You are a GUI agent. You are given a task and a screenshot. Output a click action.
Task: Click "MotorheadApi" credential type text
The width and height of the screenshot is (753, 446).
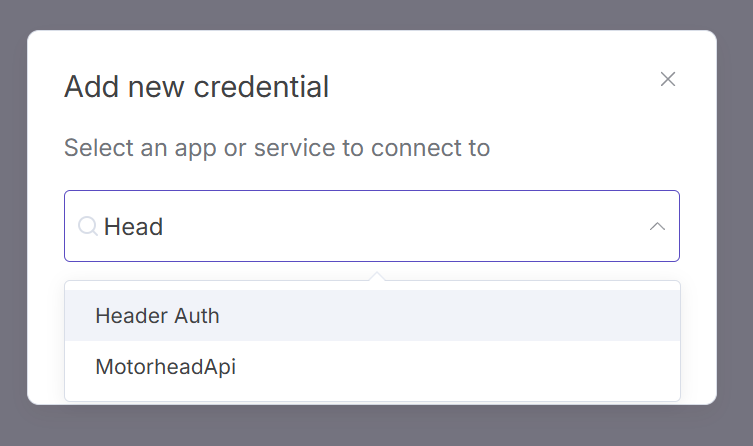pyautogui.click(x=165, y=367)
